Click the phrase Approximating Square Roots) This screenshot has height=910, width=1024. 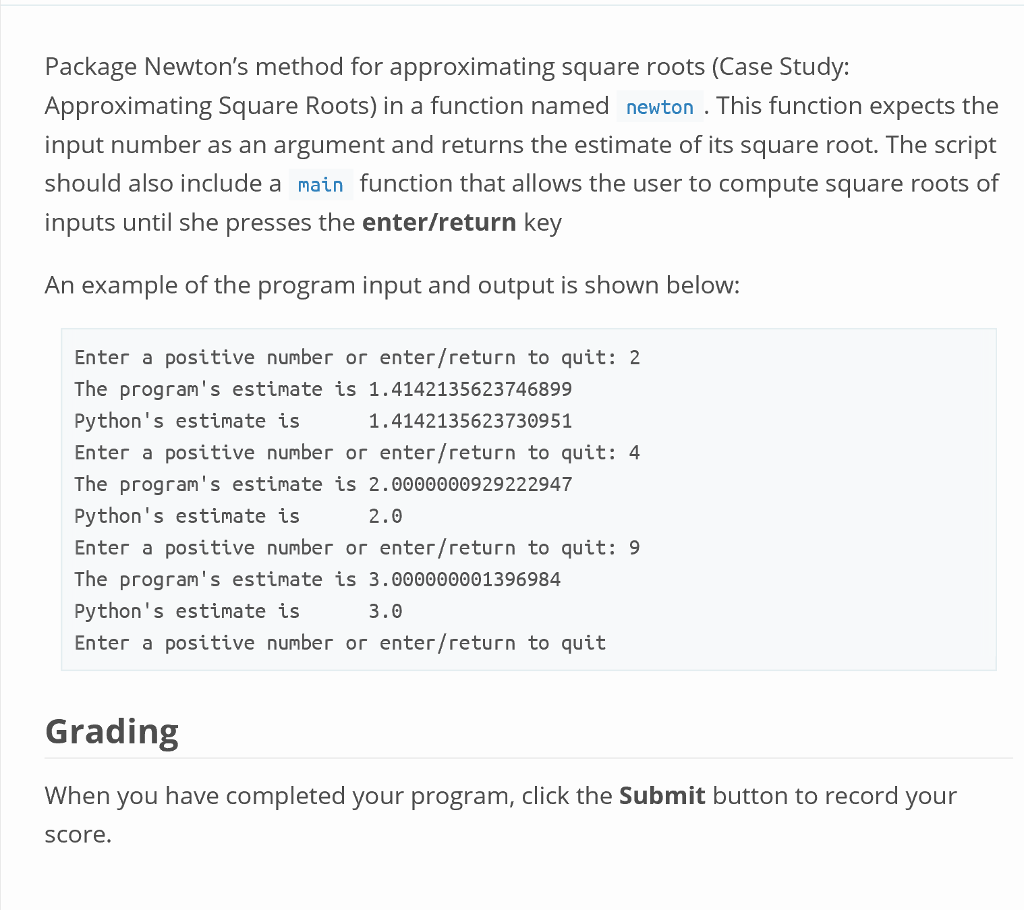[x=211, y=106]
